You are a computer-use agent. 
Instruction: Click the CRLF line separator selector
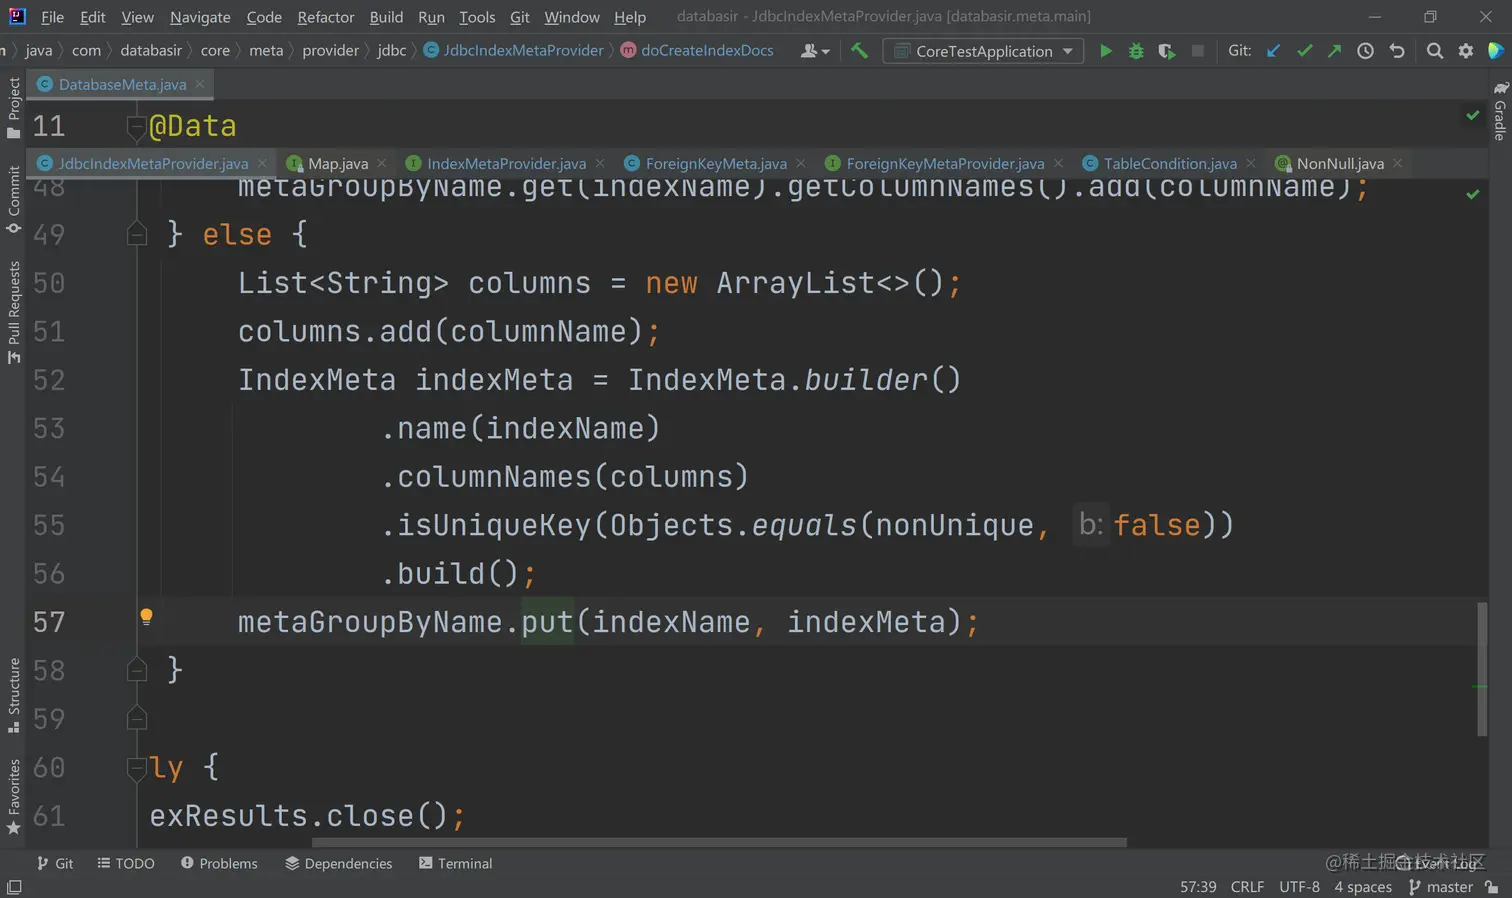tap(1247, 887)
